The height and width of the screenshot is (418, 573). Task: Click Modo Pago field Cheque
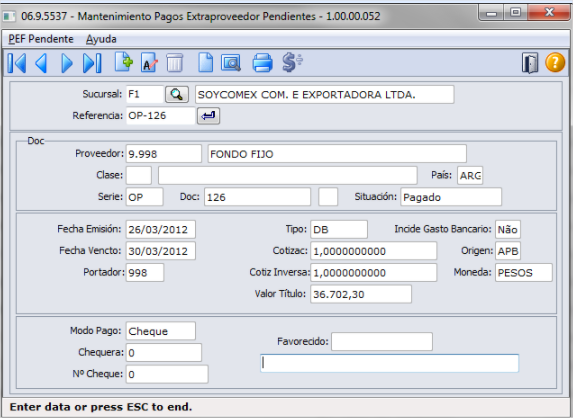161,331
